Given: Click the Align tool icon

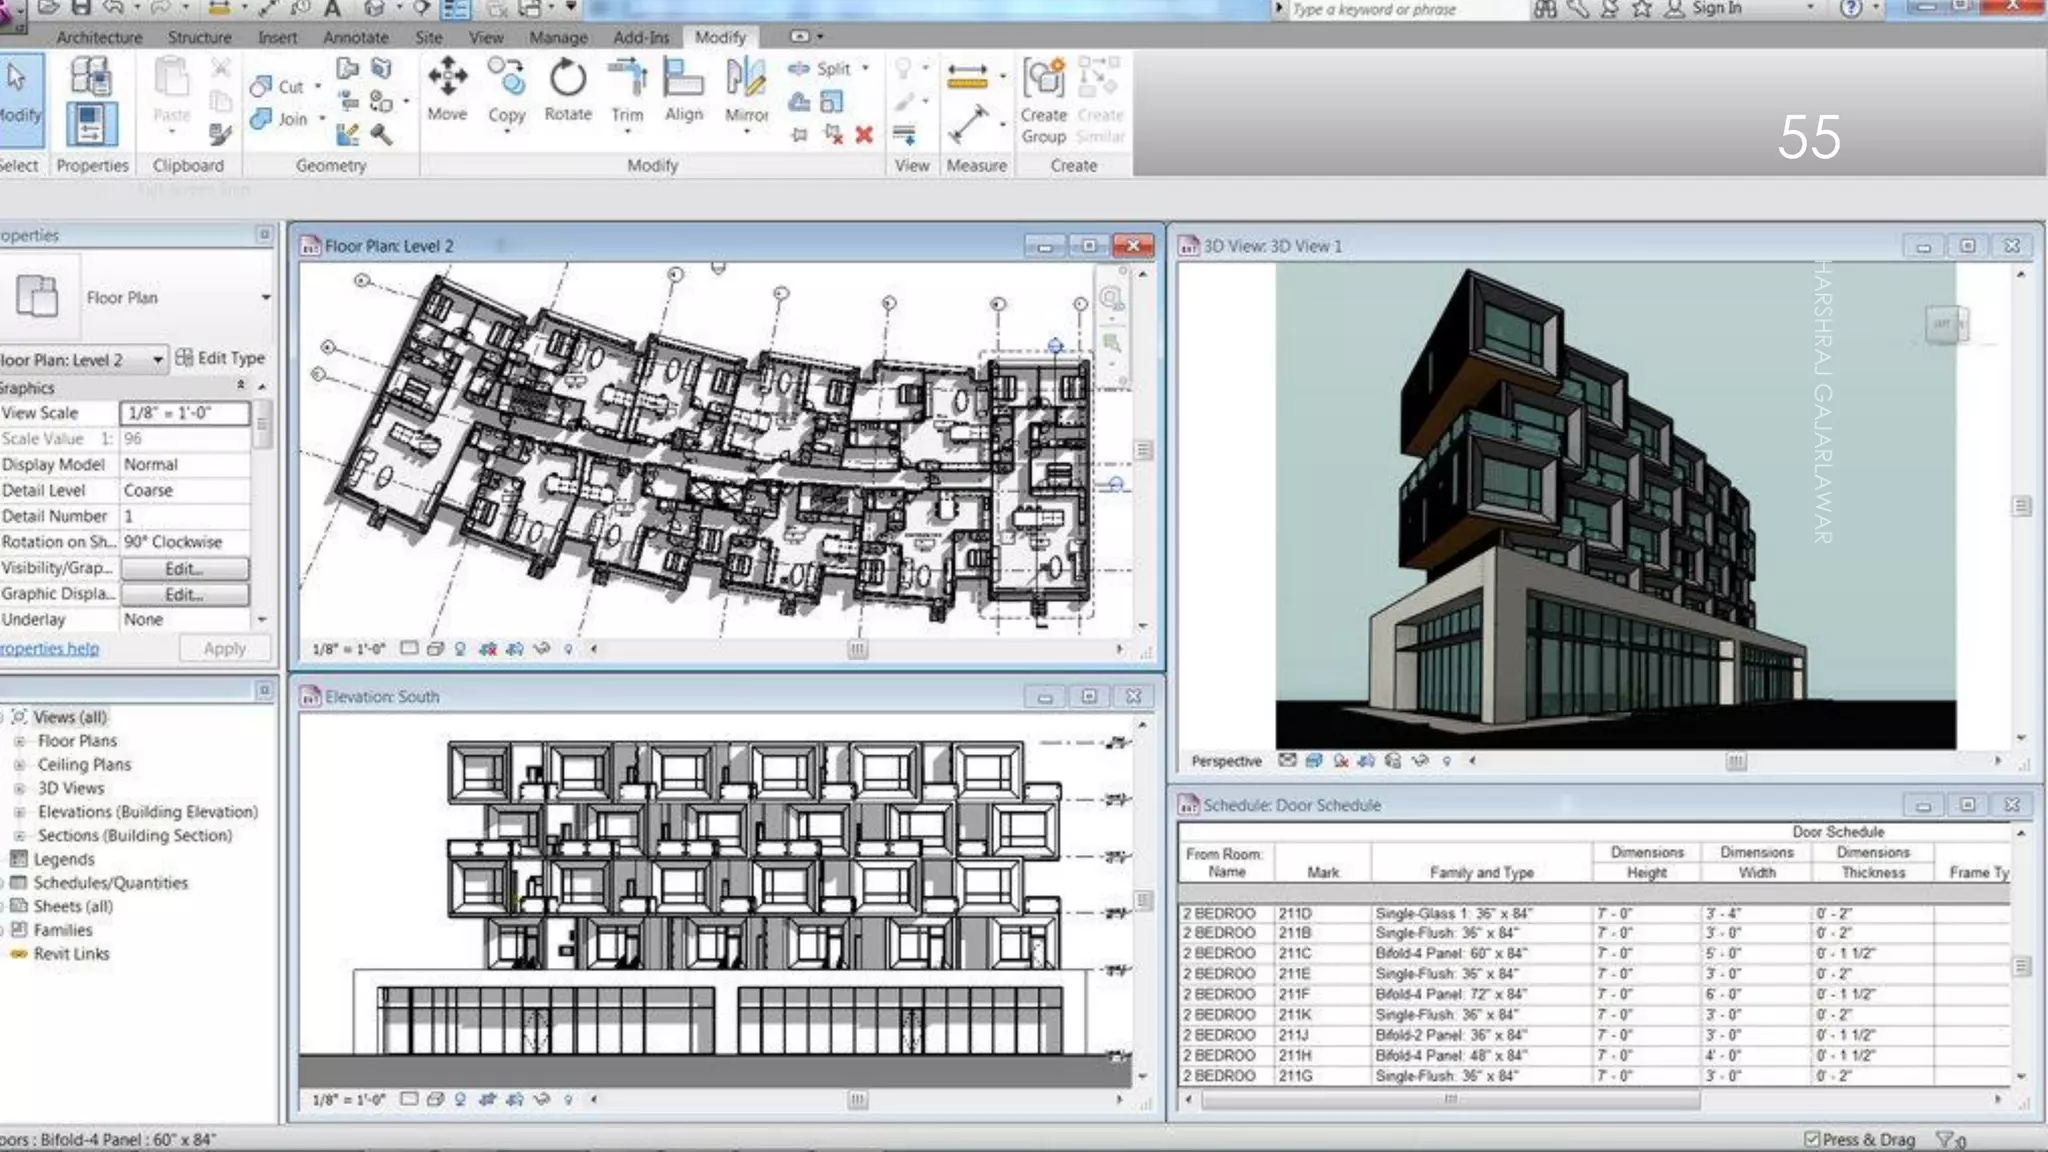Looking at the screenshot, I should (x=684, y=78).
